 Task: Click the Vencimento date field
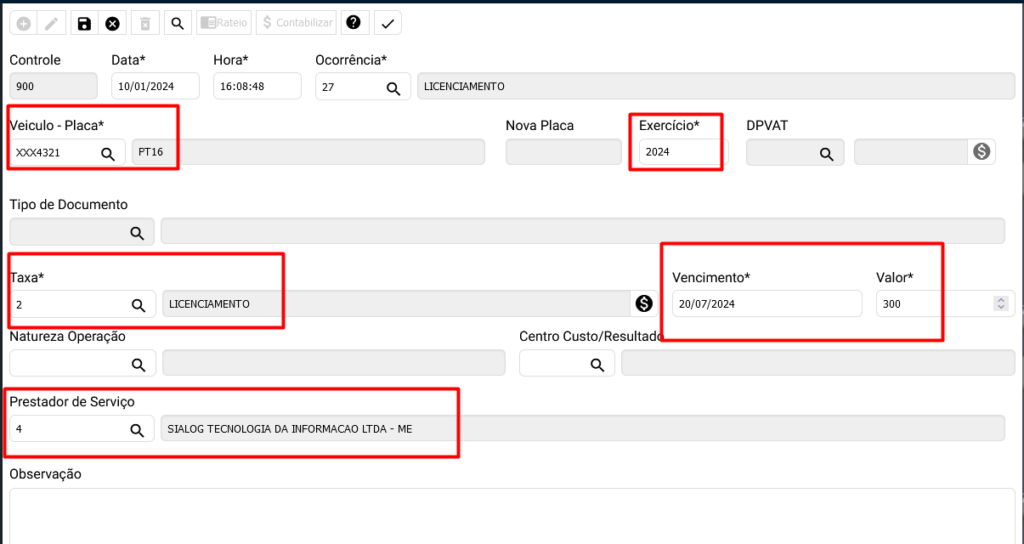[x=766, y=304]
